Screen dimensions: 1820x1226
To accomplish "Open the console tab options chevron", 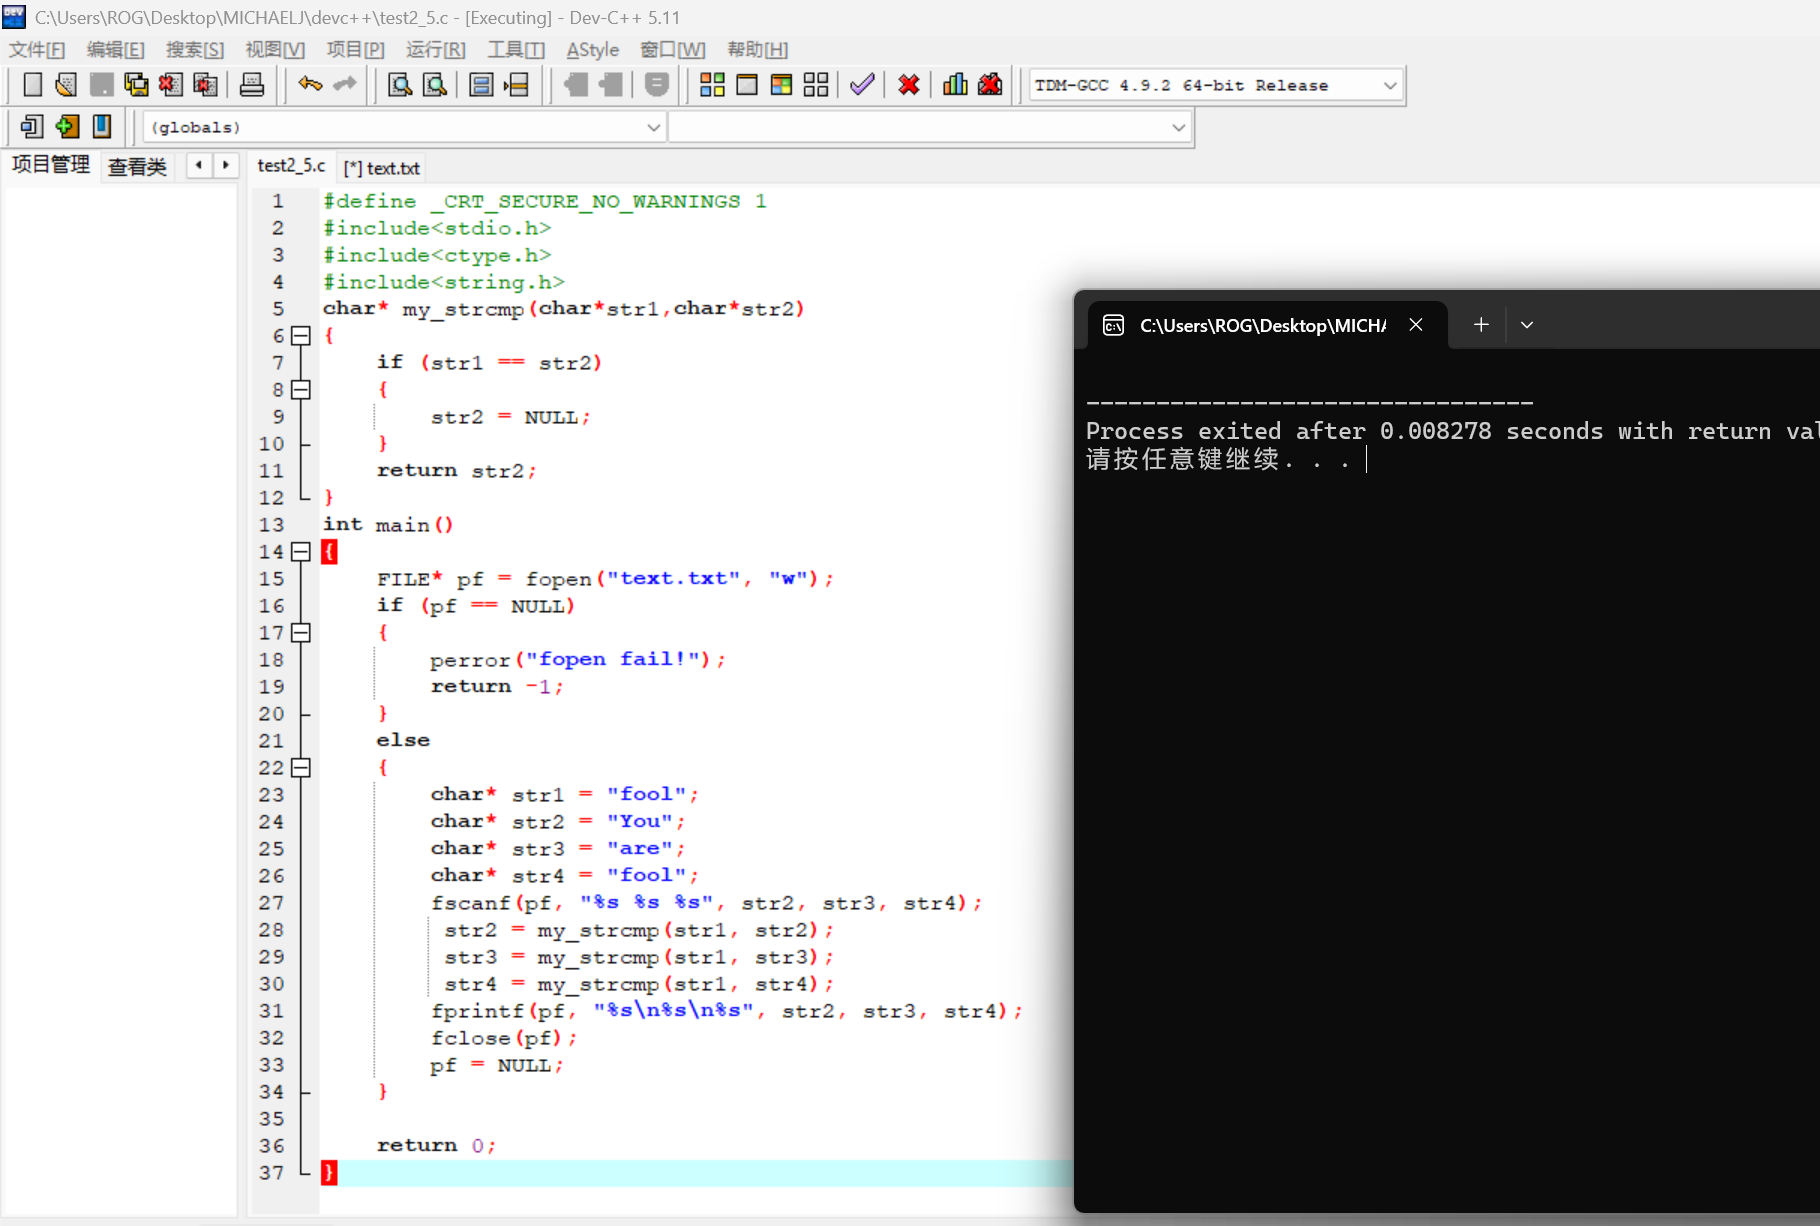I will point(1527,325).
